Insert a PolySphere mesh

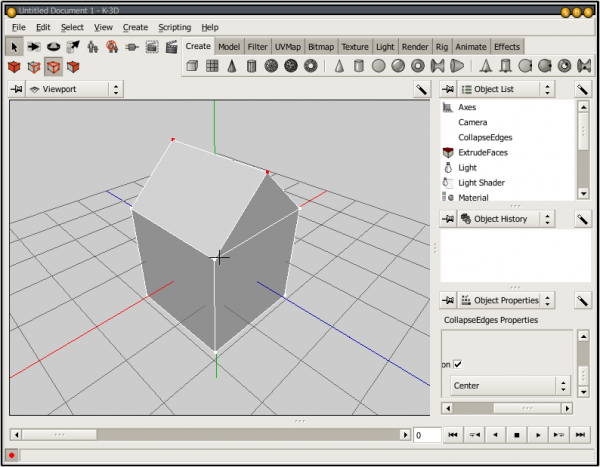point(271,66)
